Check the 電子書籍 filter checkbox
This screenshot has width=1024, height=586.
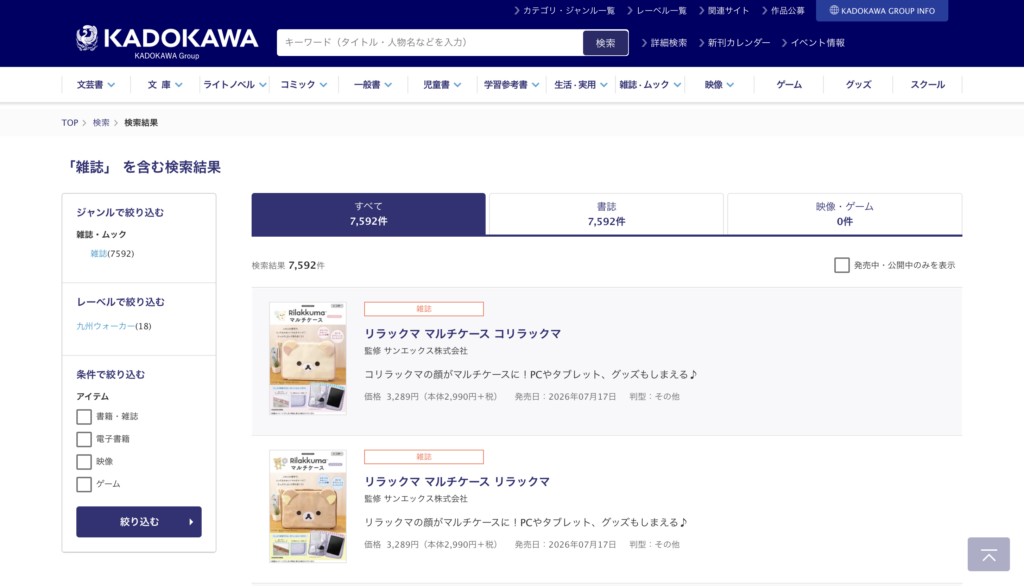click(84, 440)
